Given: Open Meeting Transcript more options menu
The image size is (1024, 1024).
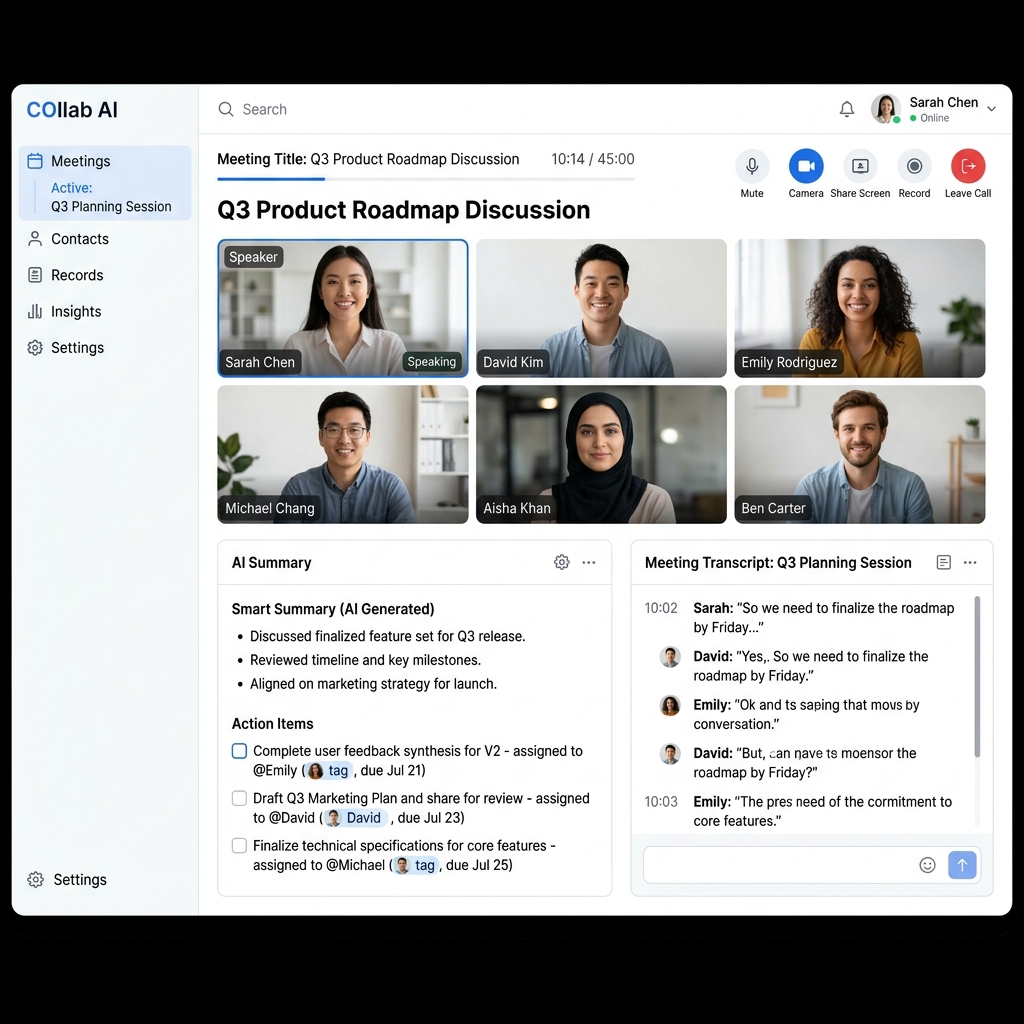Looking at the screenshot, I should click(x=970, y=562).
